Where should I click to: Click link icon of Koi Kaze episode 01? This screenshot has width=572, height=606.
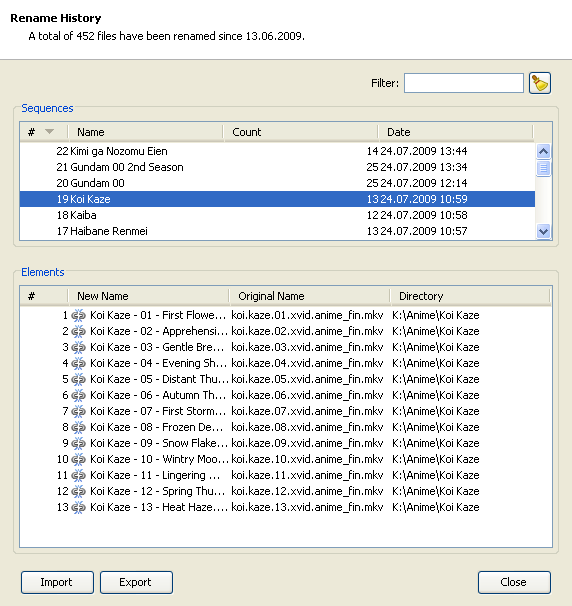click(x=78, y=315)
